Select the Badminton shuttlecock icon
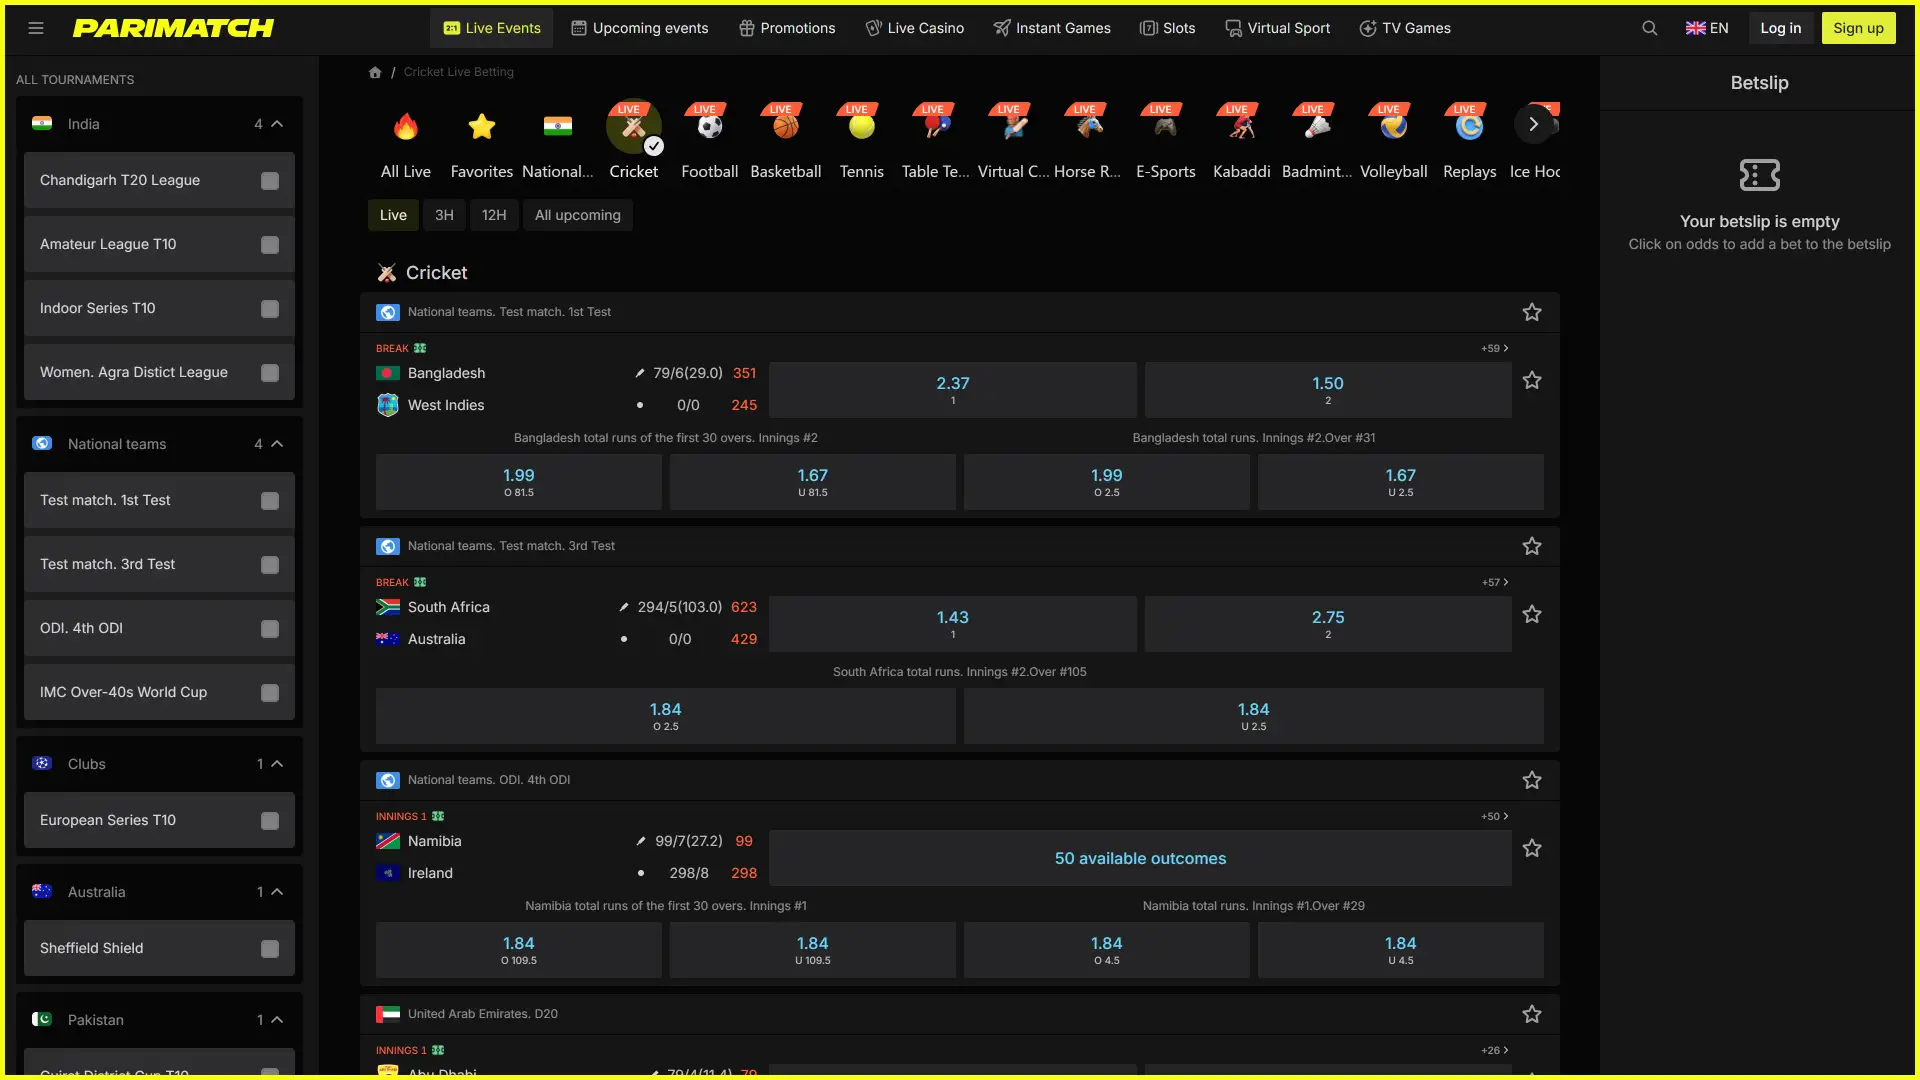This screenshot has width=1920, height=1080. (x=1318, y=127)
